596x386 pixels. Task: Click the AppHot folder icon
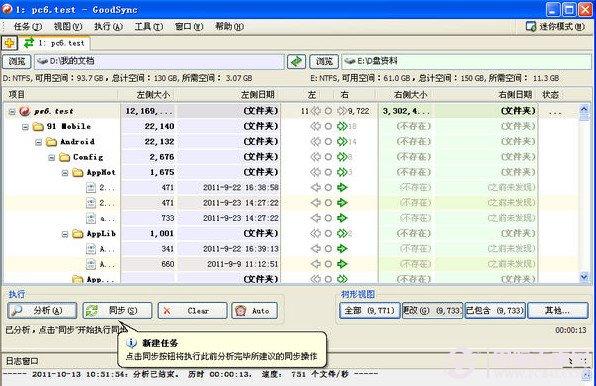click(78, 172)
